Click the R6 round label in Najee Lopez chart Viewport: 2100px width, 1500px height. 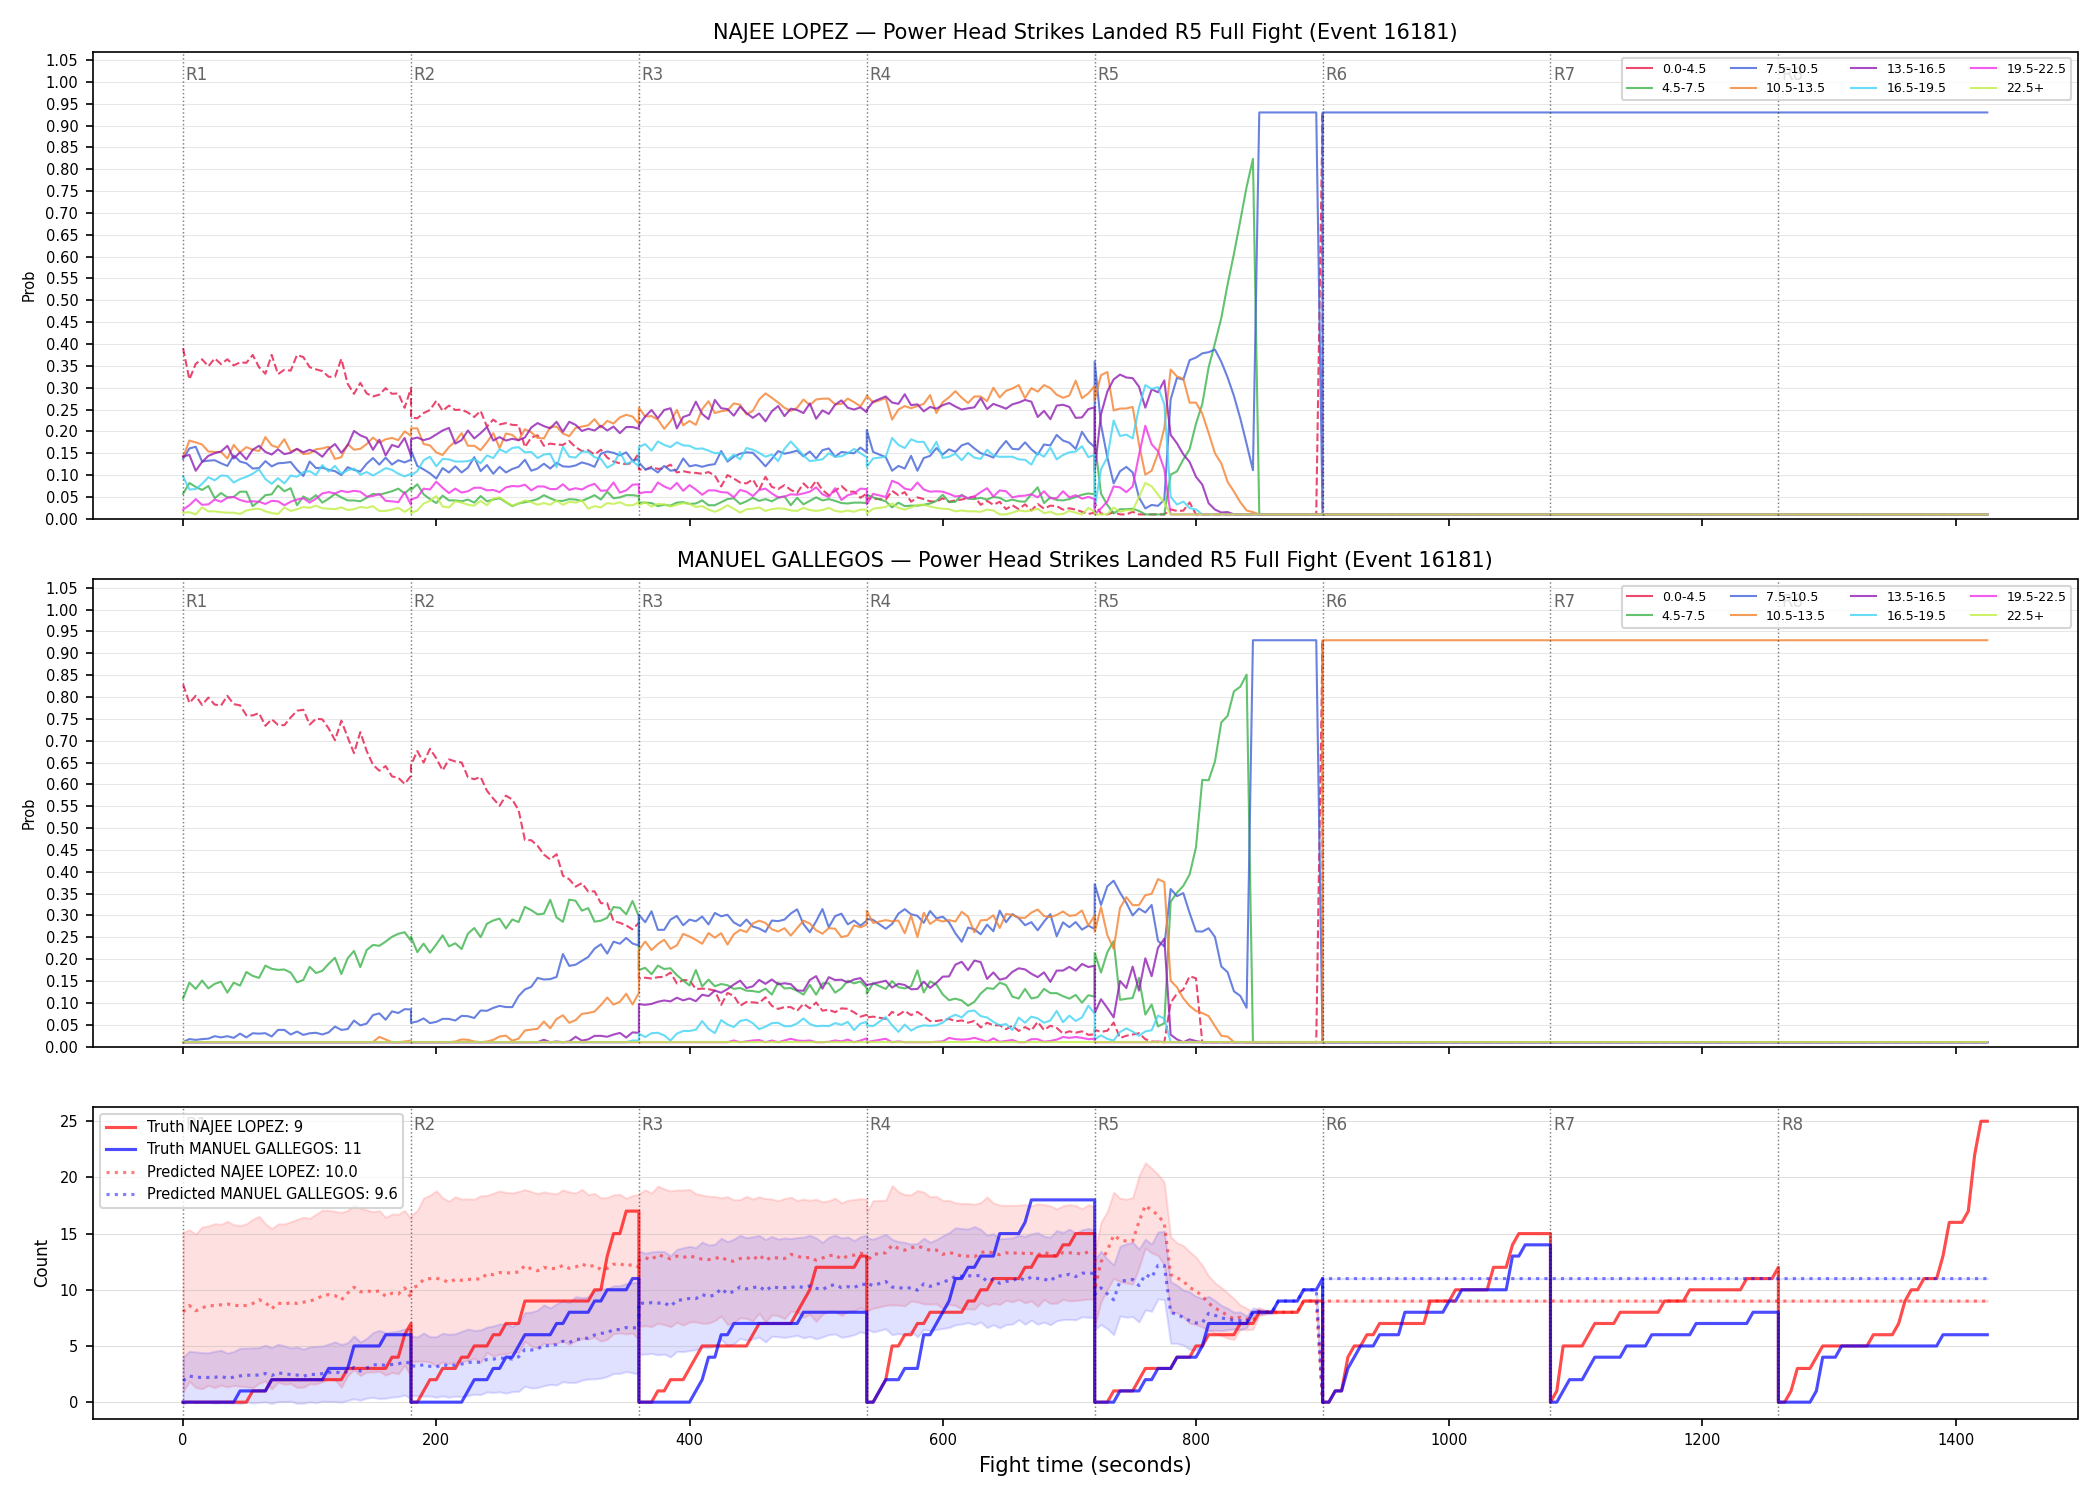pos(1336,74)
